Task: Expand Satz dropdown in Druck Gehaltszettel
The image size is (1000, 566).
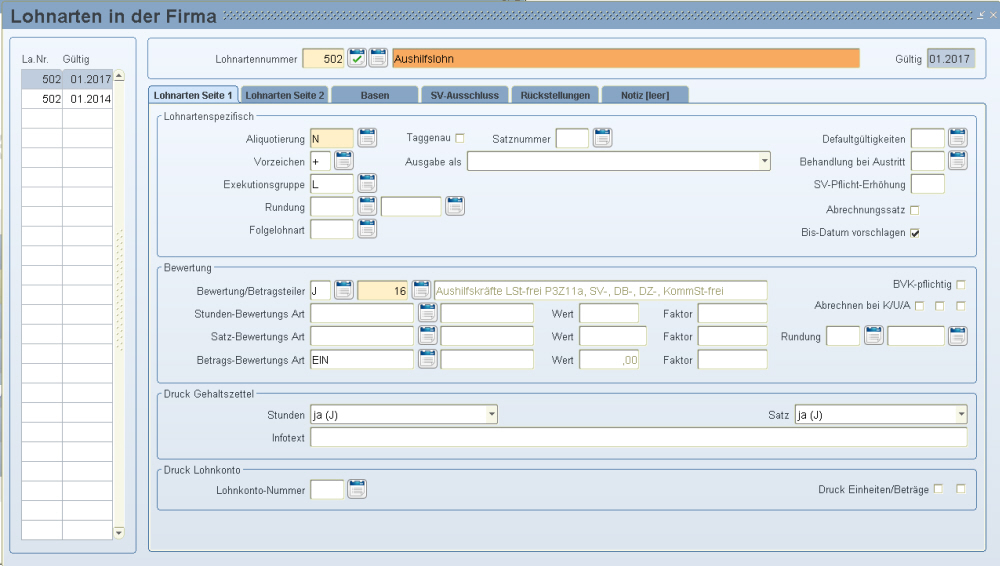Action: (961, 415)
